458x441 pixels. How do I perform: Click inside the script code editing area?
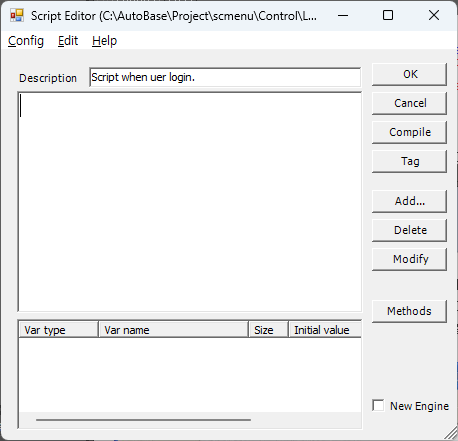coord(190,202)
